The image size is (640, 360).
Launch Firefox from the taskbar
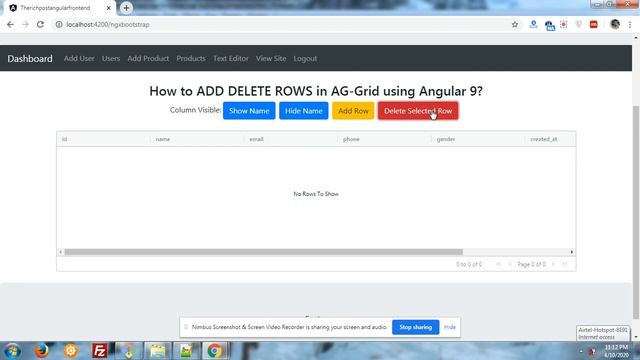click(x=42, y=351)
